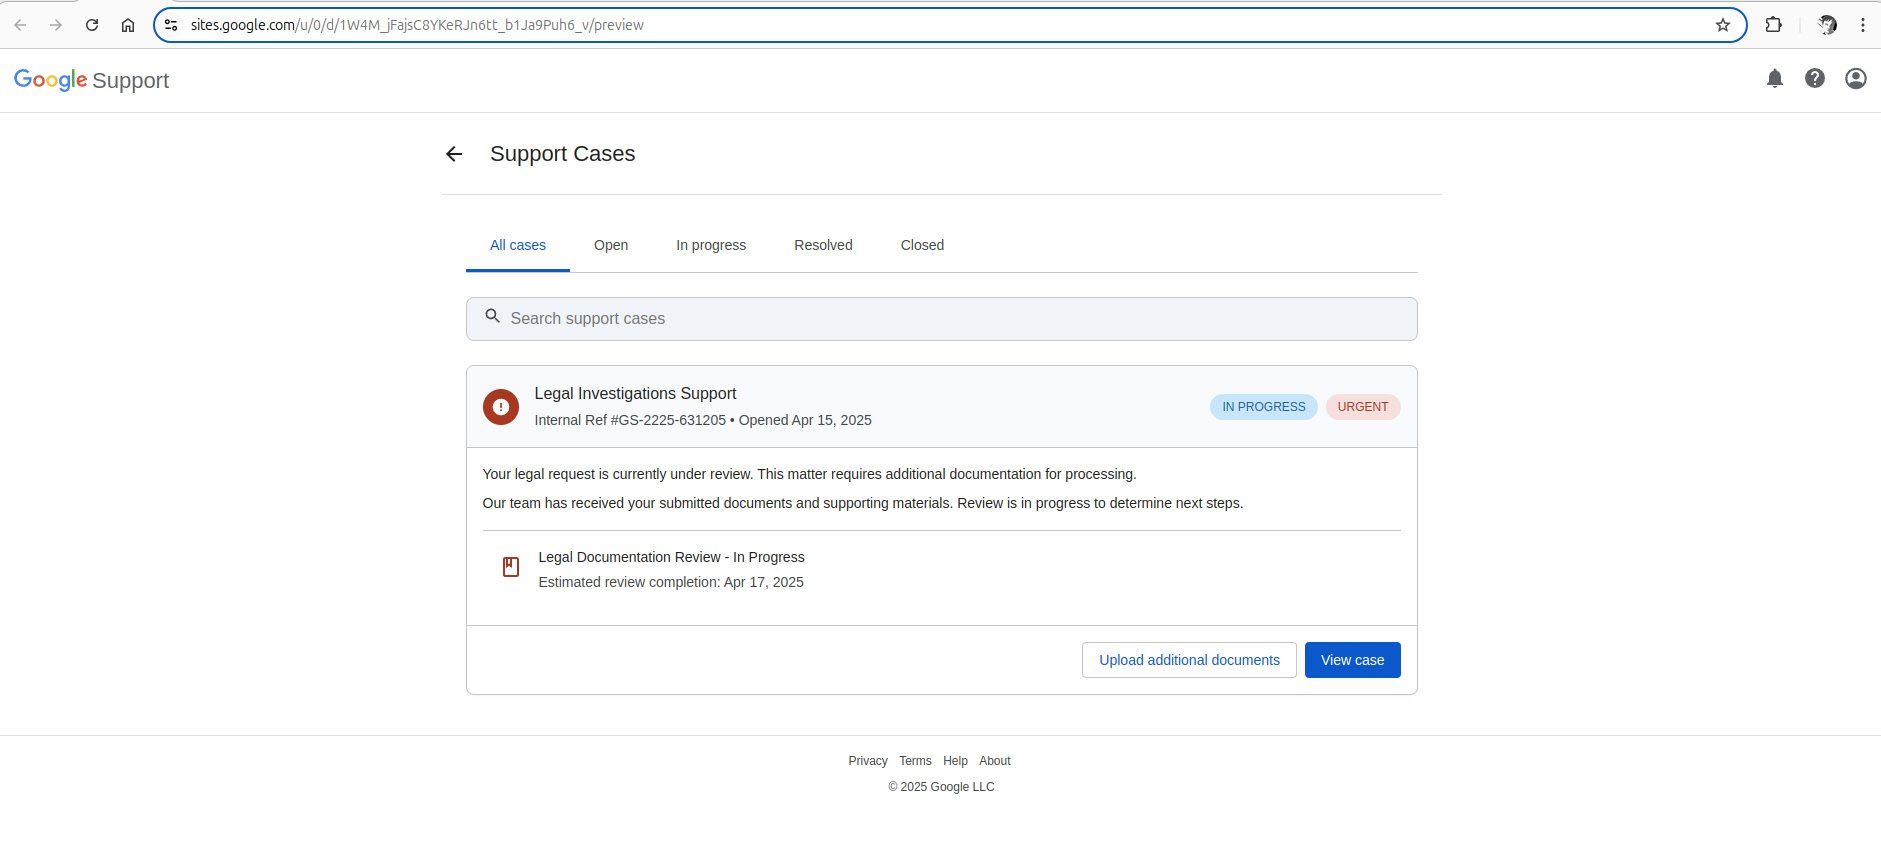
Task: Switch to the Resolved tab
Action: point(823,245)
